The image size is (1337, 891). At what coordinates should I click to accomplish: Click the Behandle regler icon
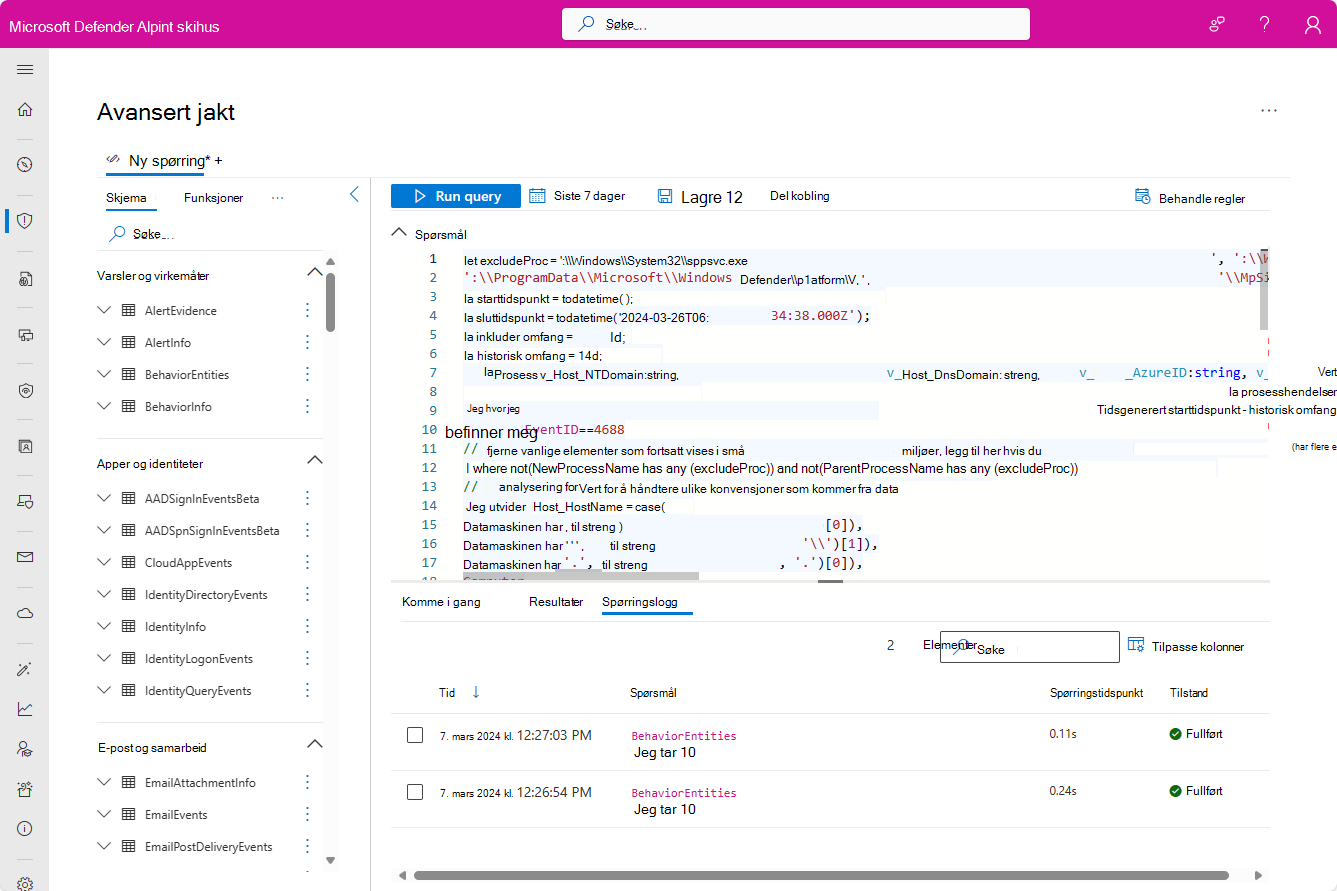(x=1142, y=197)
